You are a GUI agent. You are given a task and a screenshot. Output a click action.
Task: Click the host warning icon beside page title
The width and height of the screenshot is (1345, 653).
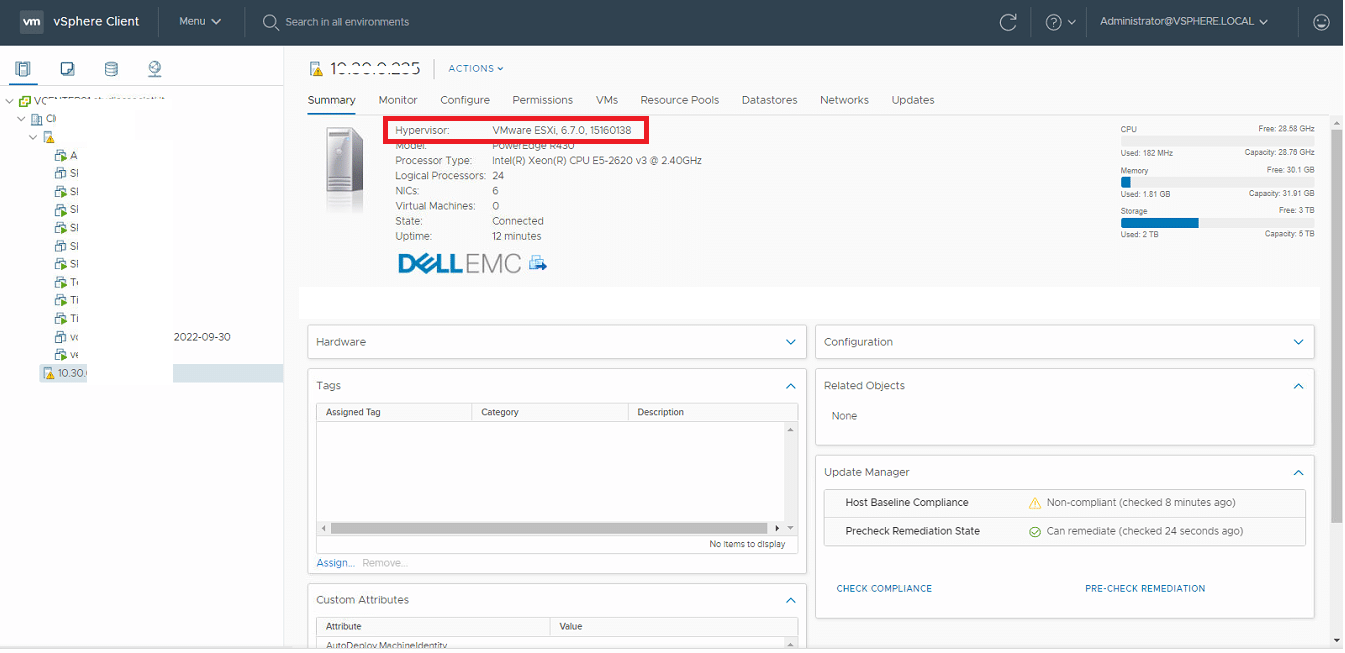tap(316, 69)
